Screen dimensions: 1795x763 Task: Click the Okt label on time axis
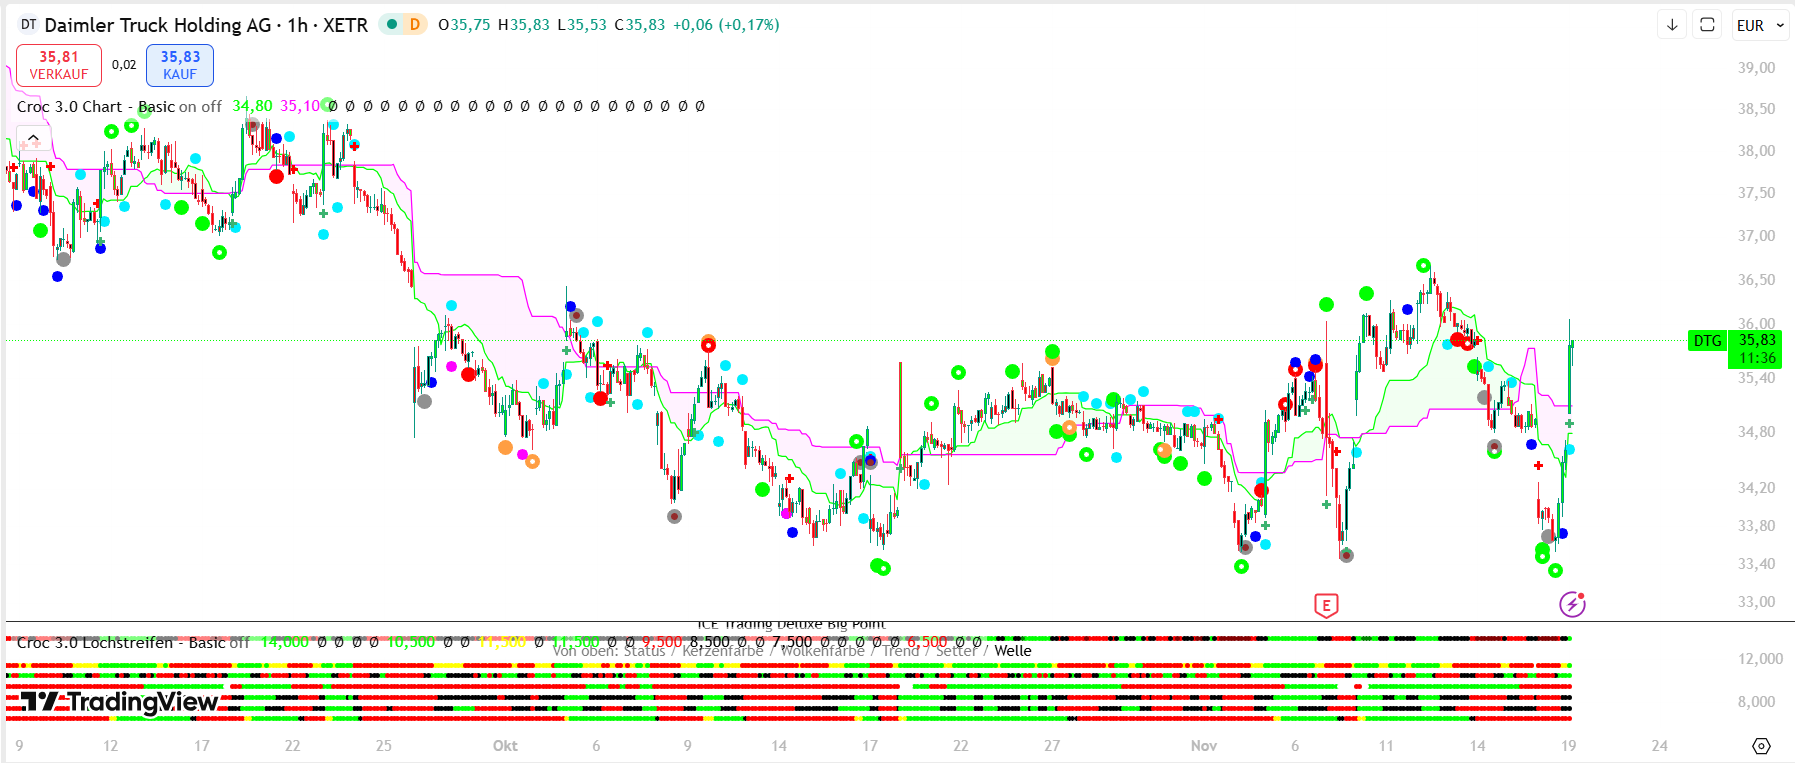(x=505, y=746)
